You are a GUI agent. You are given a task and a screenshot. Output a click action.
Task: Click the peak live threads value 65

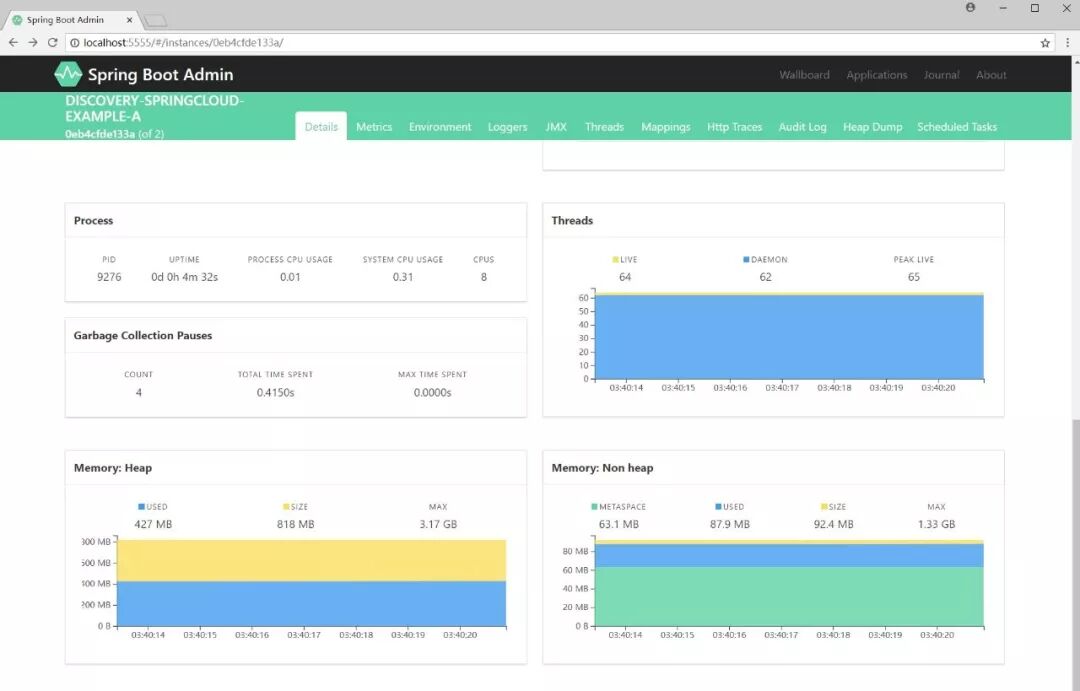click(913, 277)
